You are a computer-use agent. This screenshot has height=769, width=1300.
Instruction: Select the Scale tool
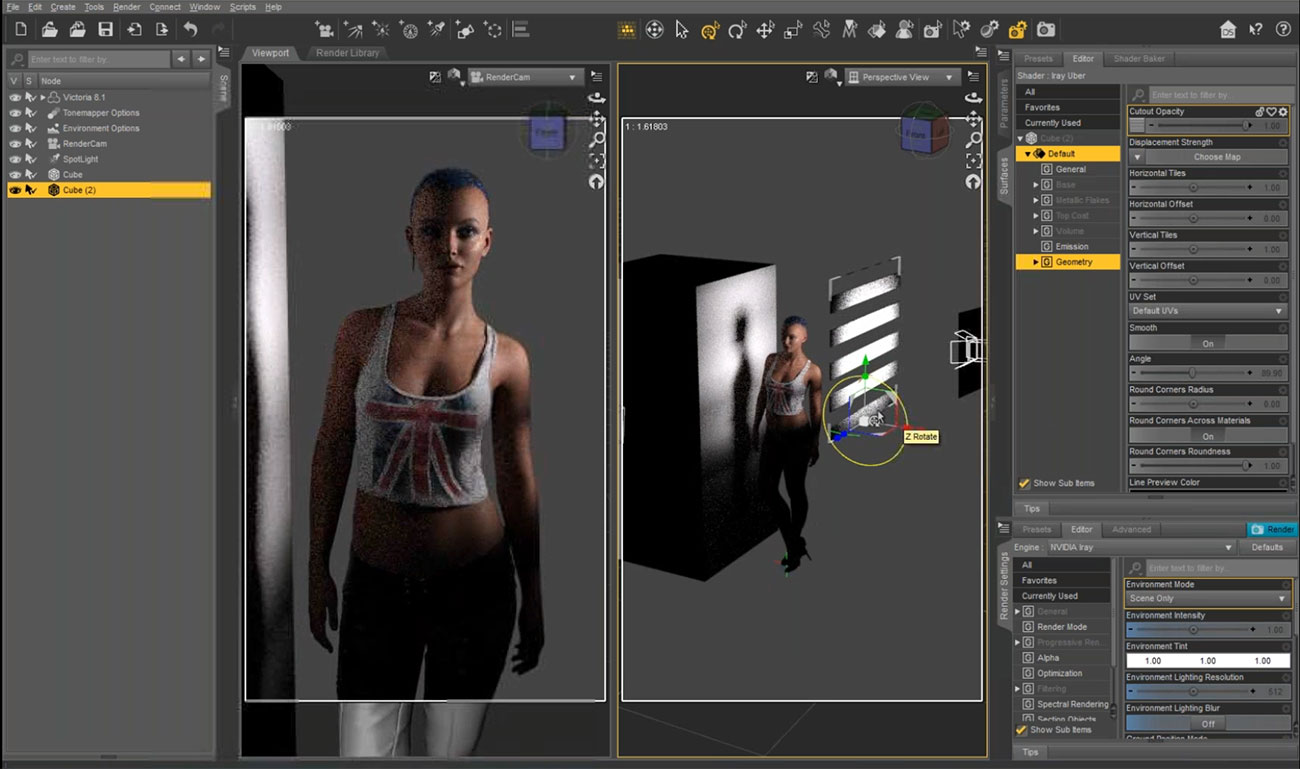[793, 30]
